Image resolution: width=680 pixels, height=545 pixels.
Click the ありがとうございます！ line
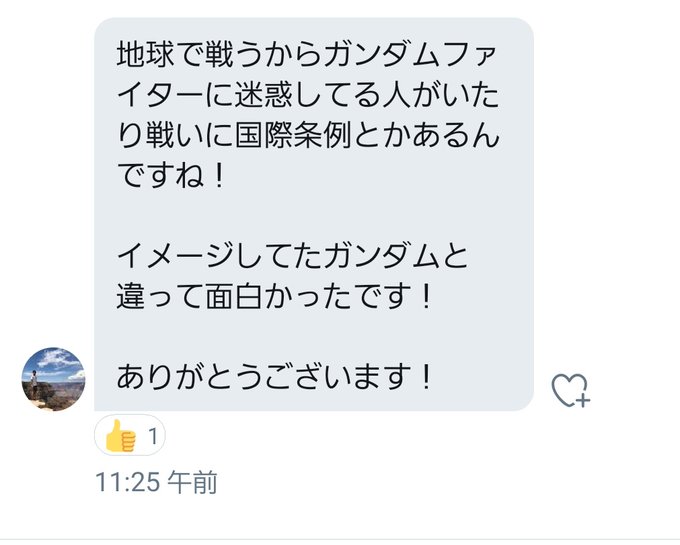point(275,376)
